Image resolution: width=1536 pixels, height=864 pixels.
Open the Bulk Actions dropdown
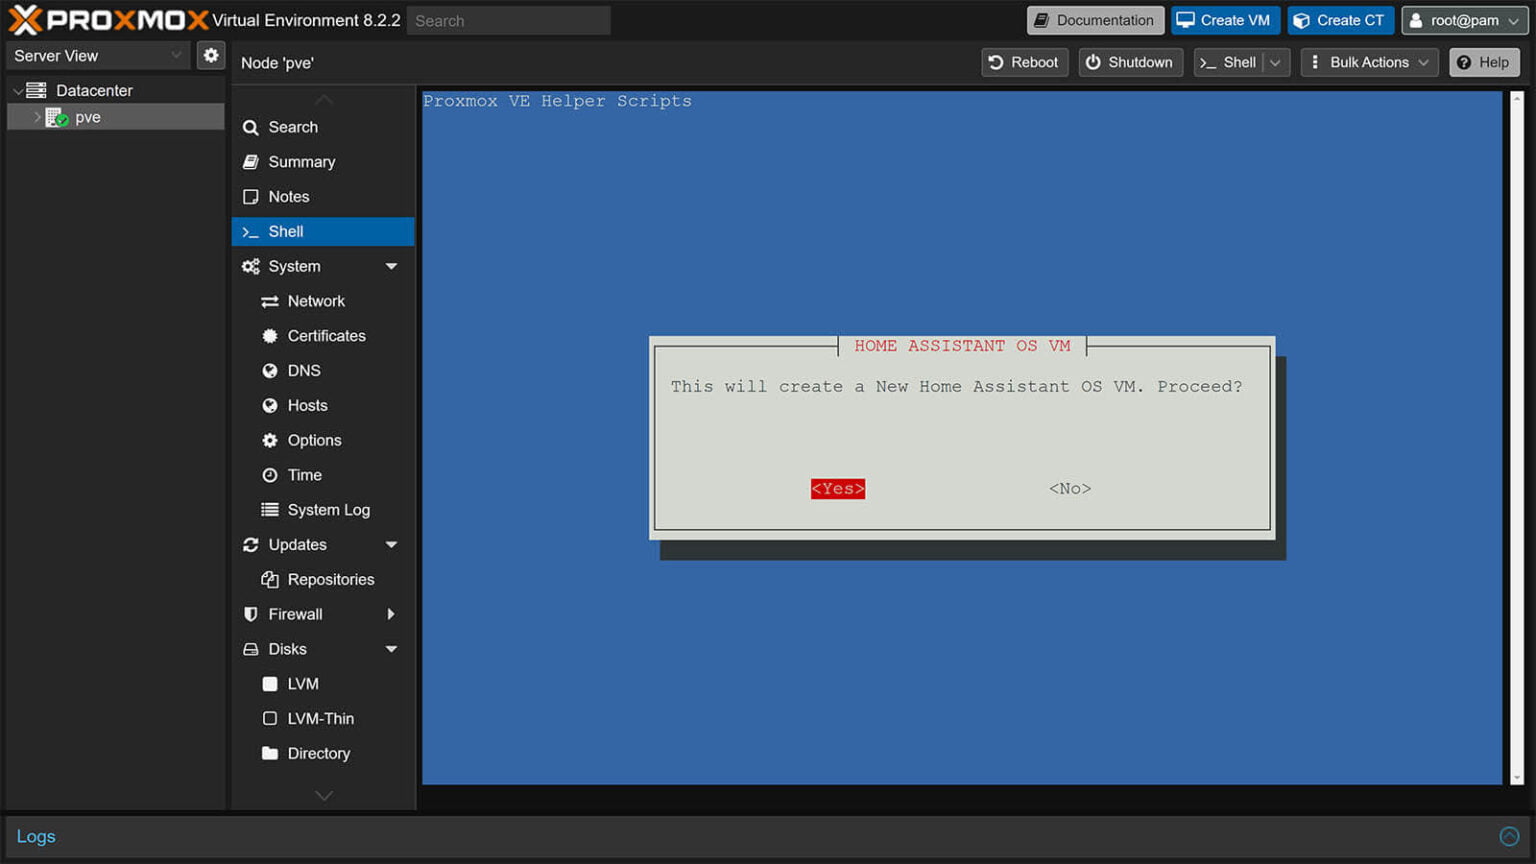[x=1369, y=62]
